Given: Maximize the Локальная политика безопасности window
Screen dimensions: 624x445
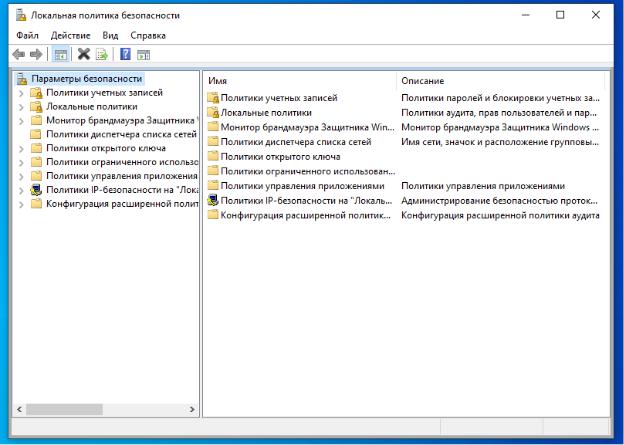Looking at the screenshot, I should [560, 15].
